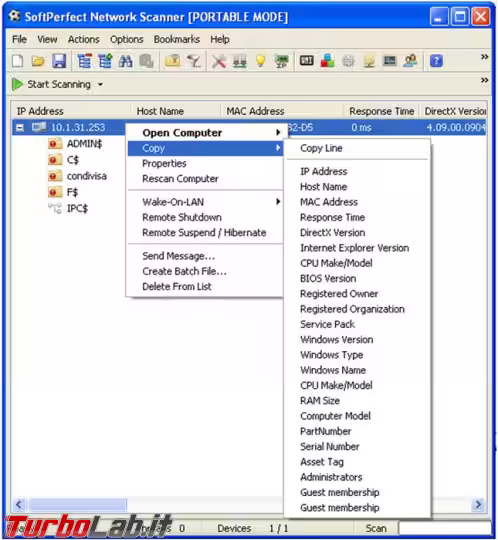
Task: Click the horizontal scrollbar left arrow
Action: tap(20, 505)
